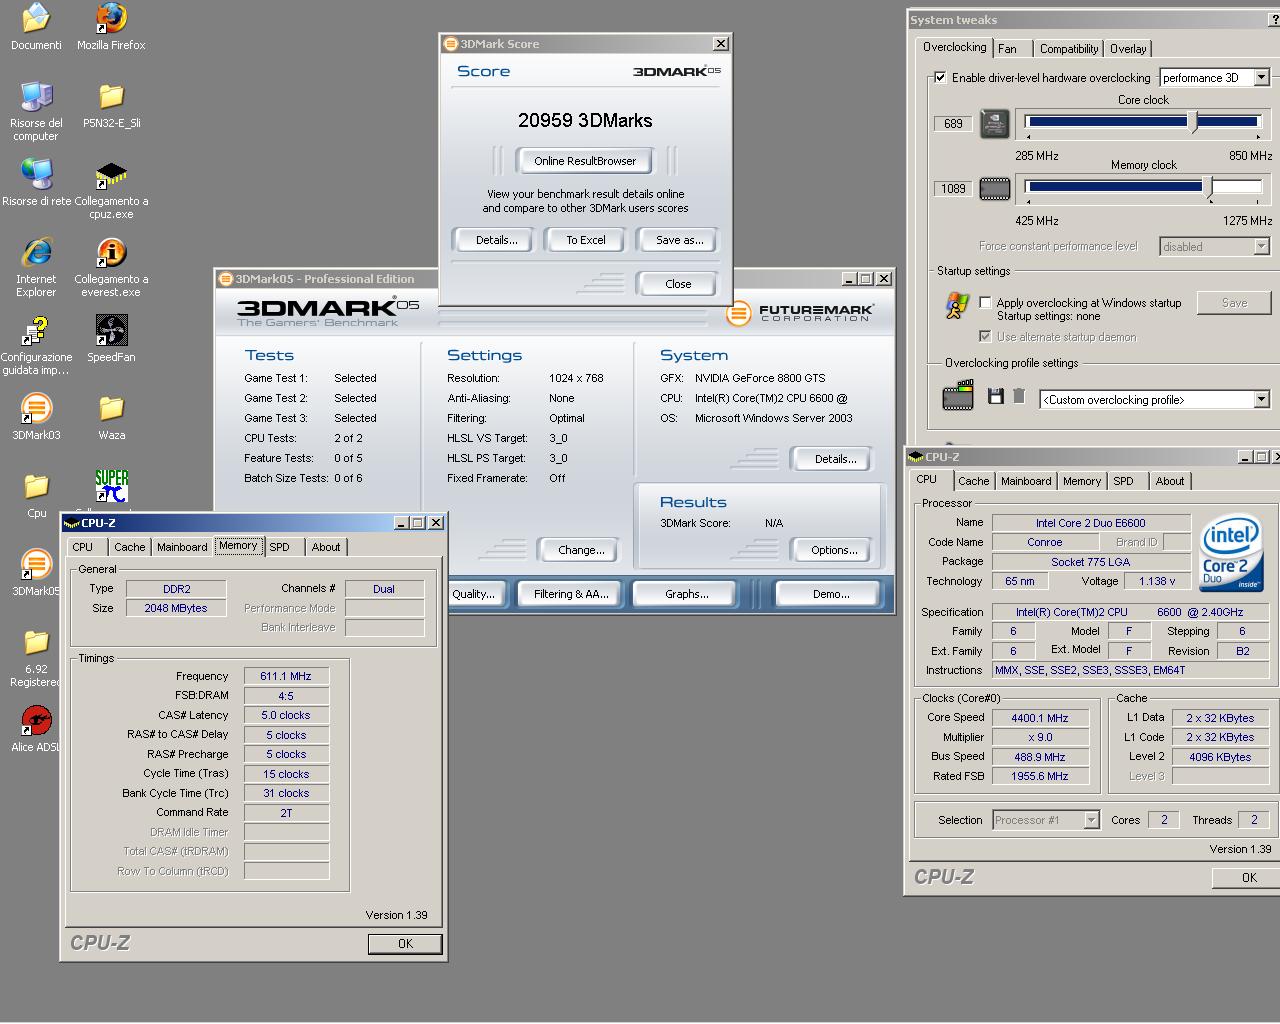The height and width of the screenshot is (1024, 1280).
Task: Open the Risorse di rete icon
Action: [x=36, y=183]
